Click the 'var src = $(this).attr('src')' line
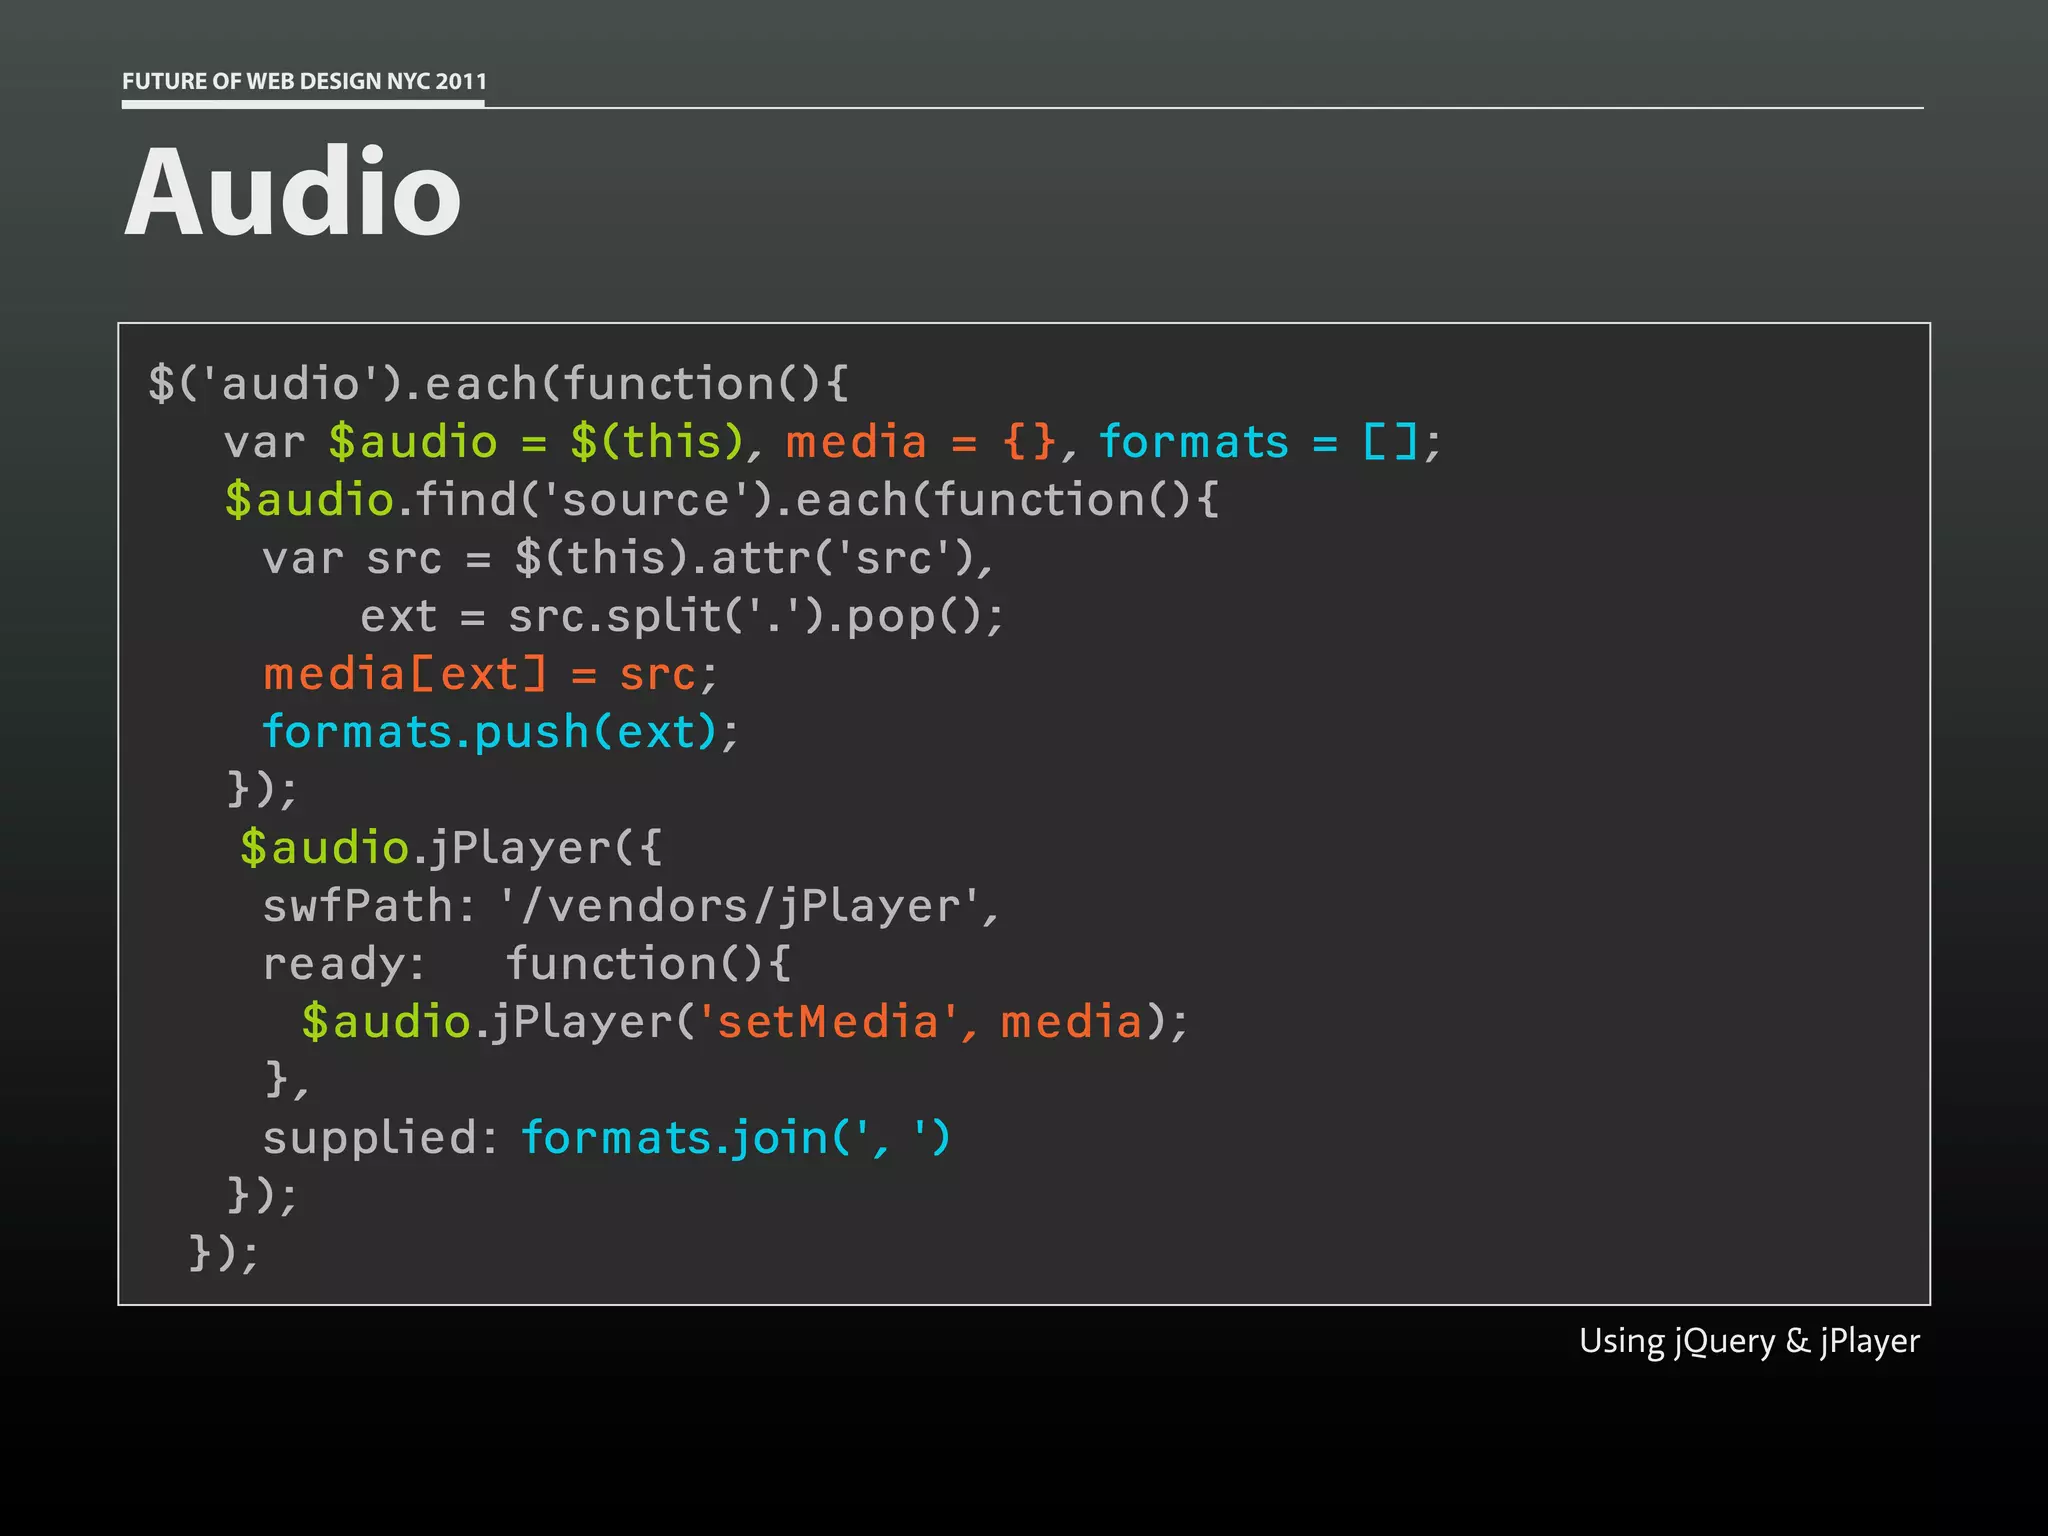Screen dimensions: 2048x1536 click(x=628, y=558)
